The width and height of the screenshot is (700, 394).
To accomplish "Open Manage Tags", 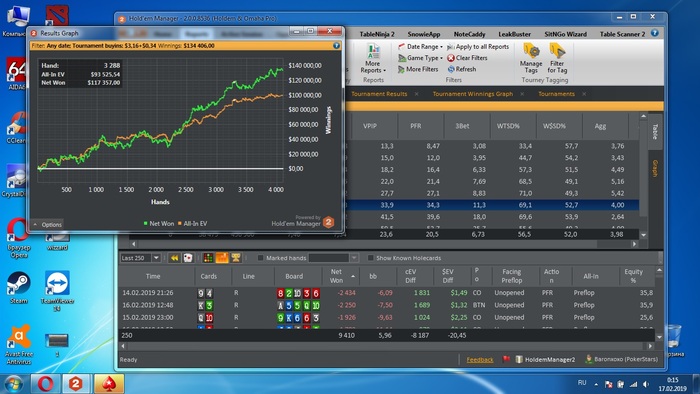I will [531, 58].
